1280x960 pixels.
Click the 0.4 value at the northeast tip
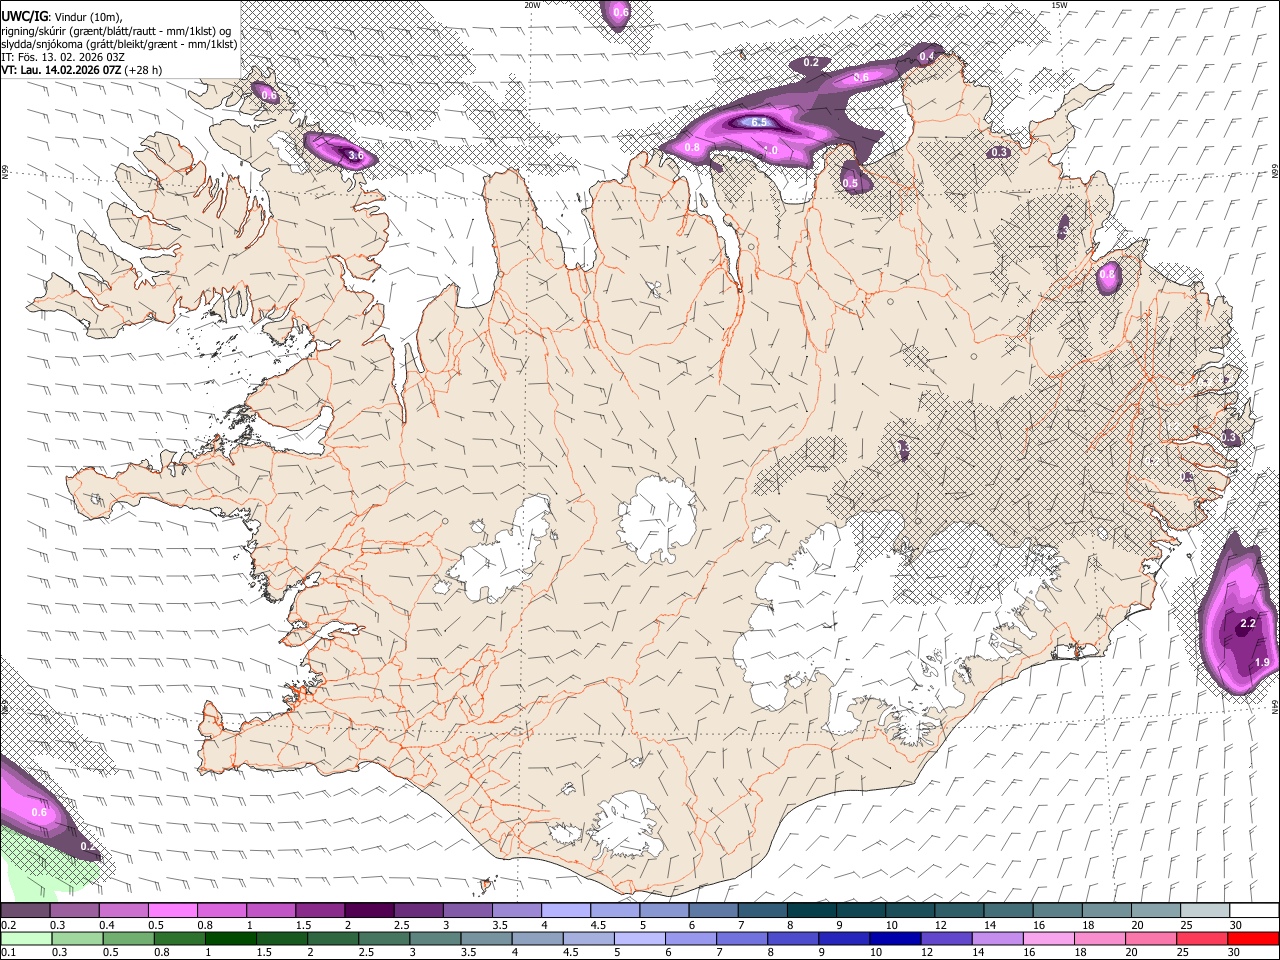[926, 57]
